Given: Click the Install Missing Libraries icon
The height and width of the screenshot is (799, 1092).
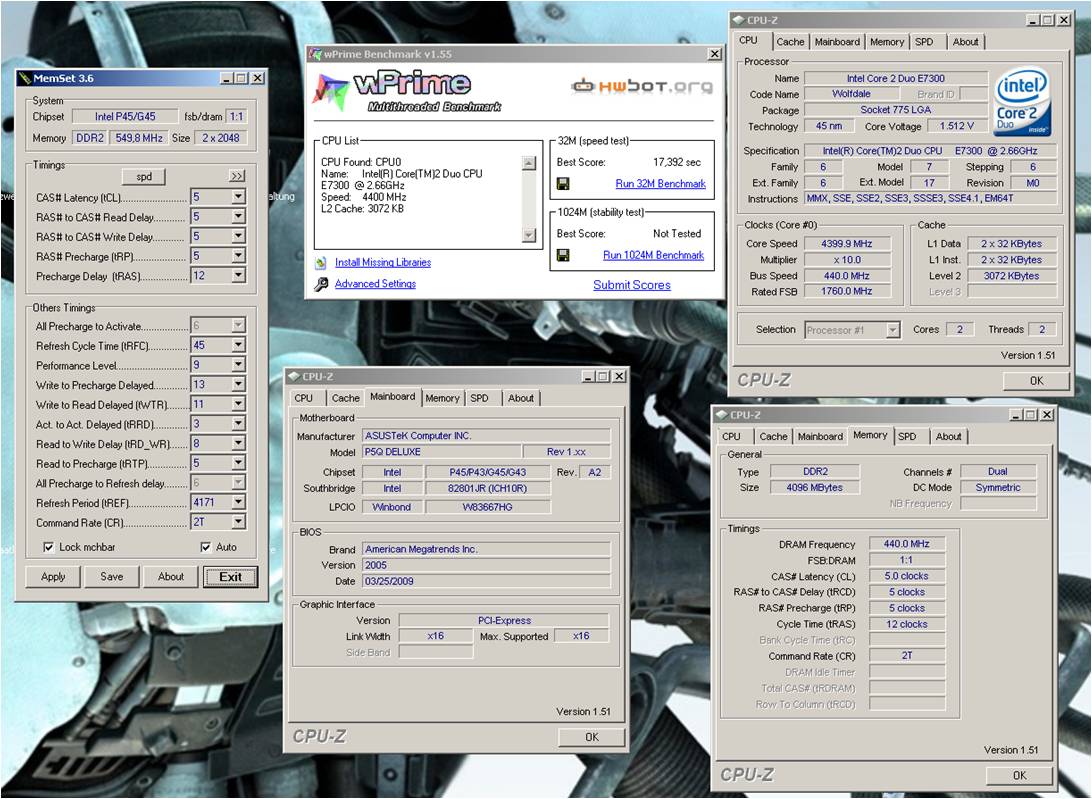Looking at the screenshot, I should (321, 263).
